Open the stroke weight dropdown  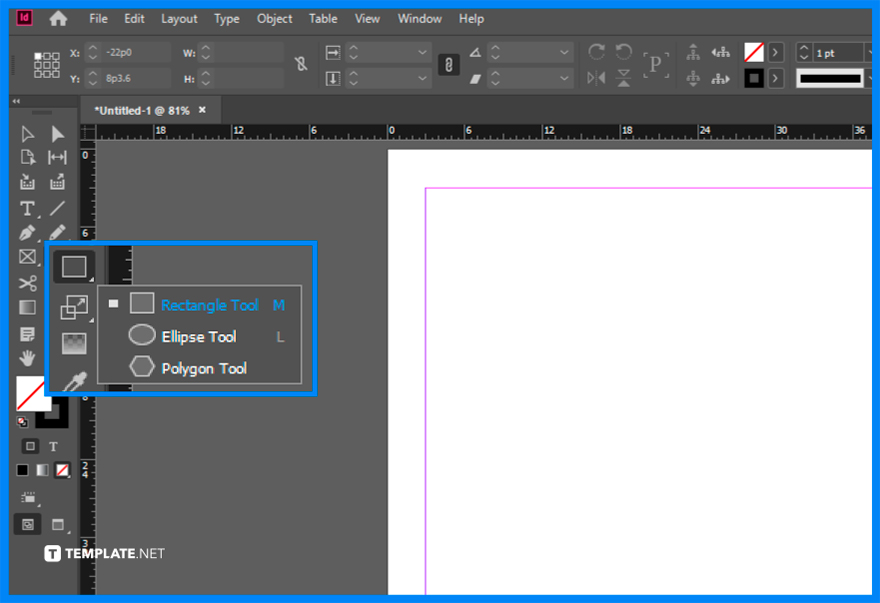(871, 51)
